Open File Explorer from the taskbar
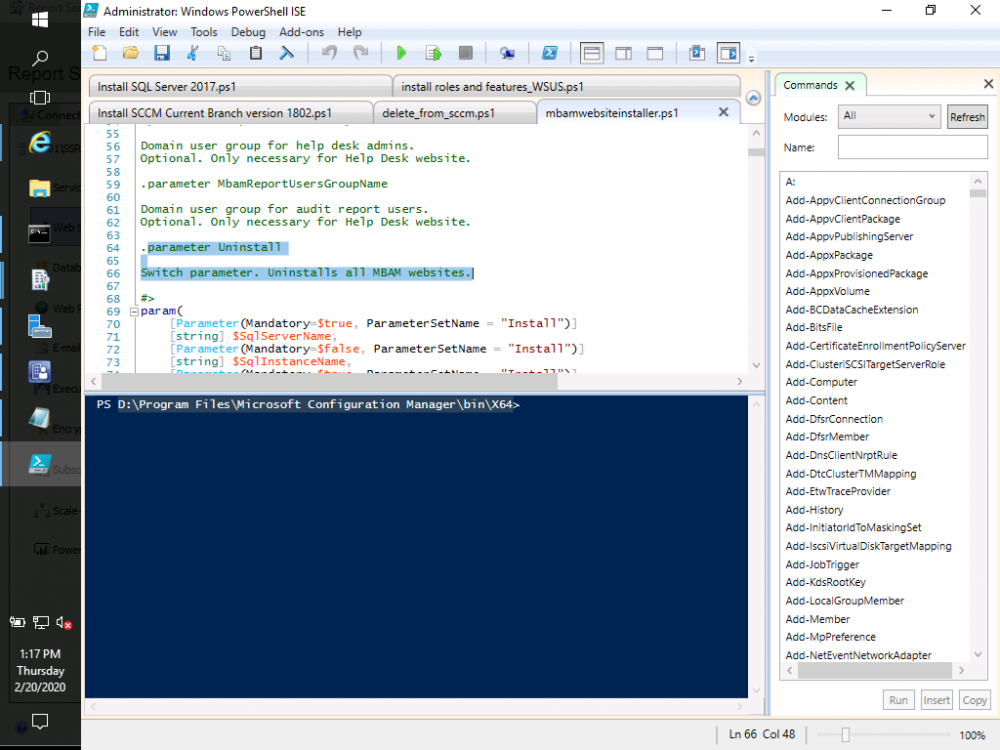Screen dimensions: 1000x750 point(40,188)
